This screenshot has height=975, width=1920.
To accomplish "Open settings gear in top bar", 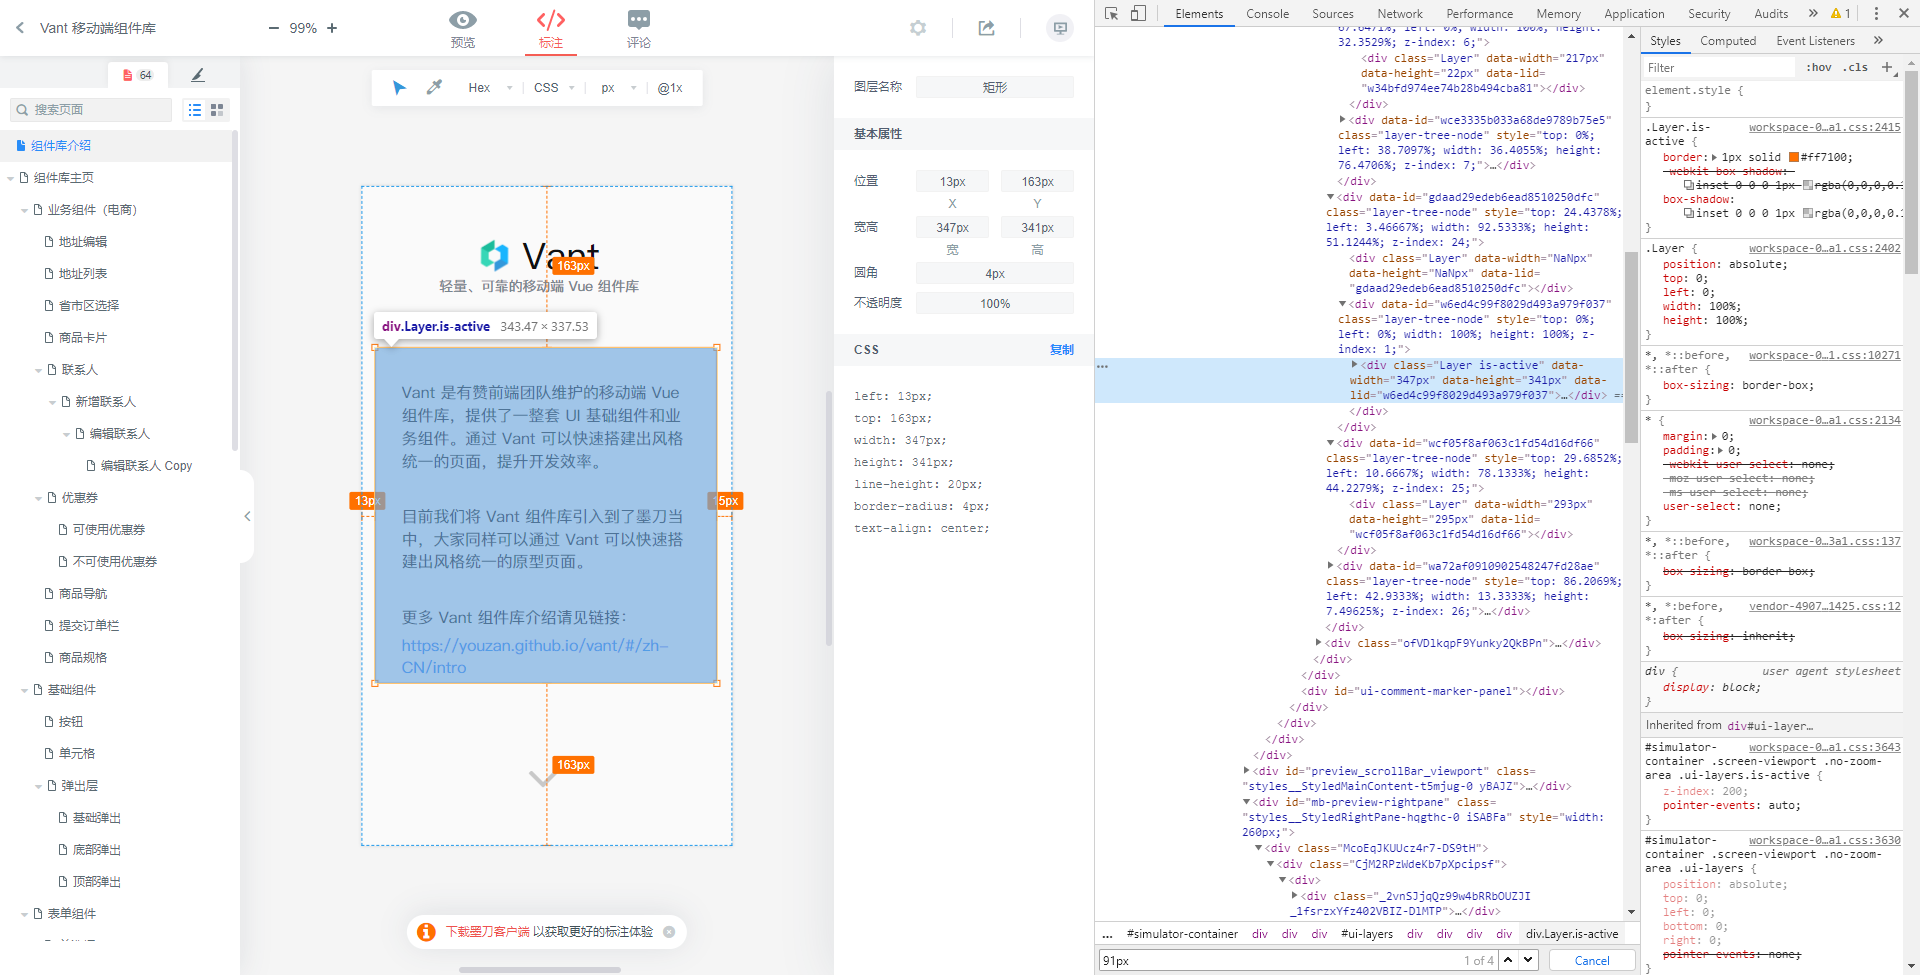I will pos(918,28).
